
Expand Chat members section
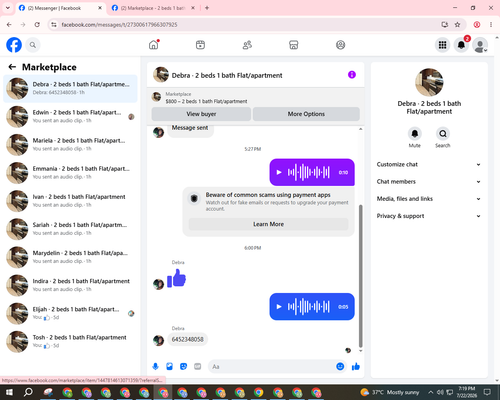[x=429, y=182]
